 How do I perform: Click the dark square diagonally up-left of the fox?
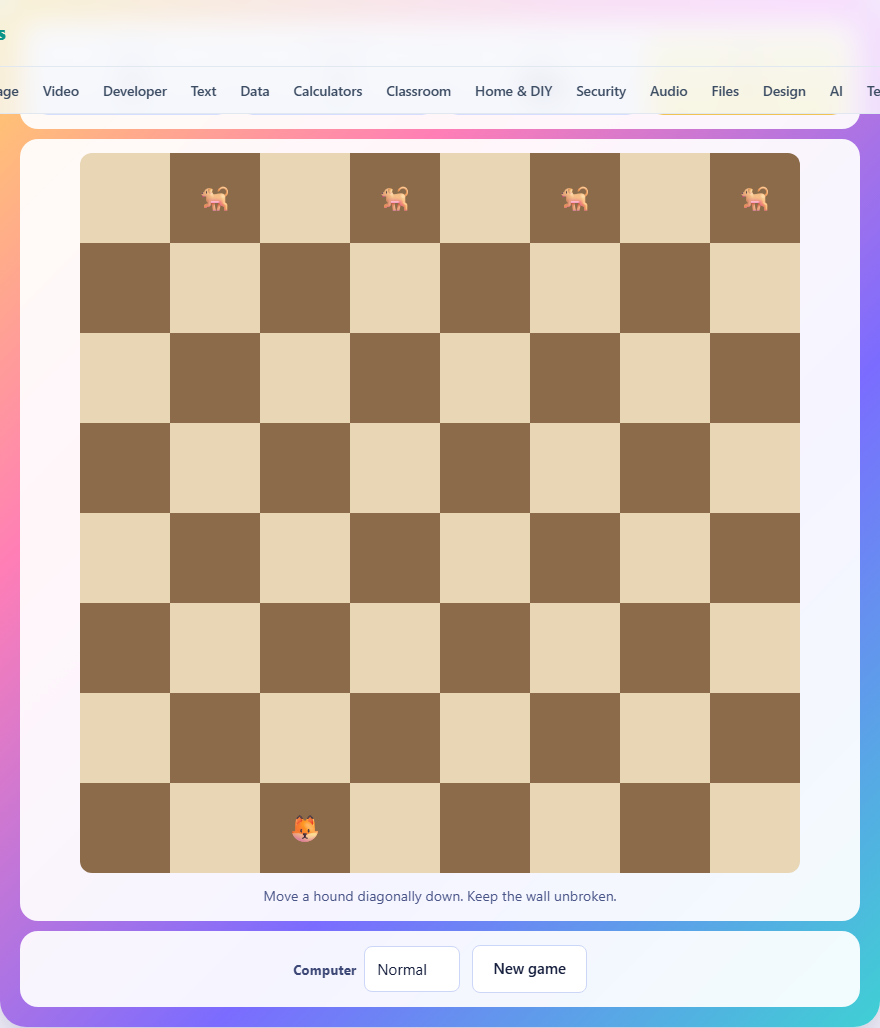click(x=215, y=738)
